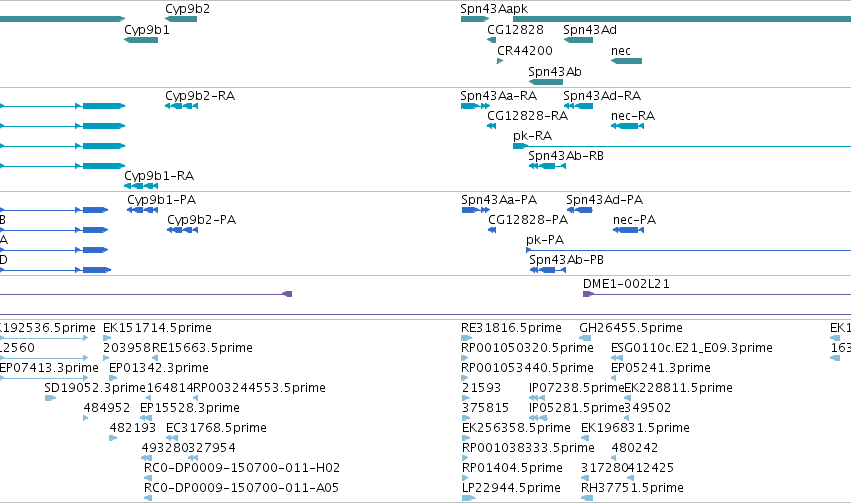The width and height of the screenshot is (851, 503).
Task: Select the DME1-002L21 clone start glyph
Action: point(588,294)
